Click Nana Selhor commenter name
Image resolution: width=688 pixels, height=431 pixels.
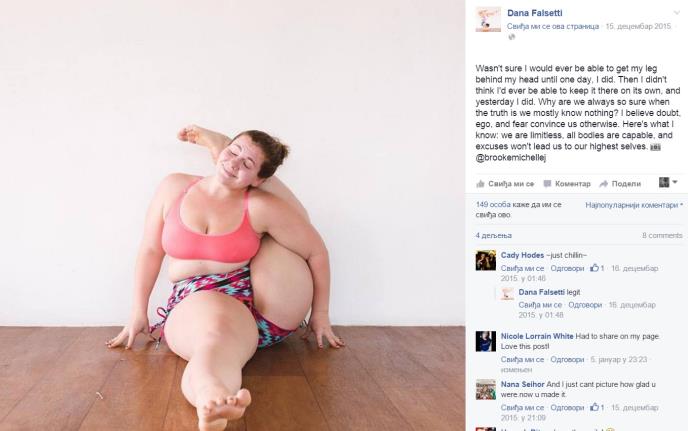523,384
